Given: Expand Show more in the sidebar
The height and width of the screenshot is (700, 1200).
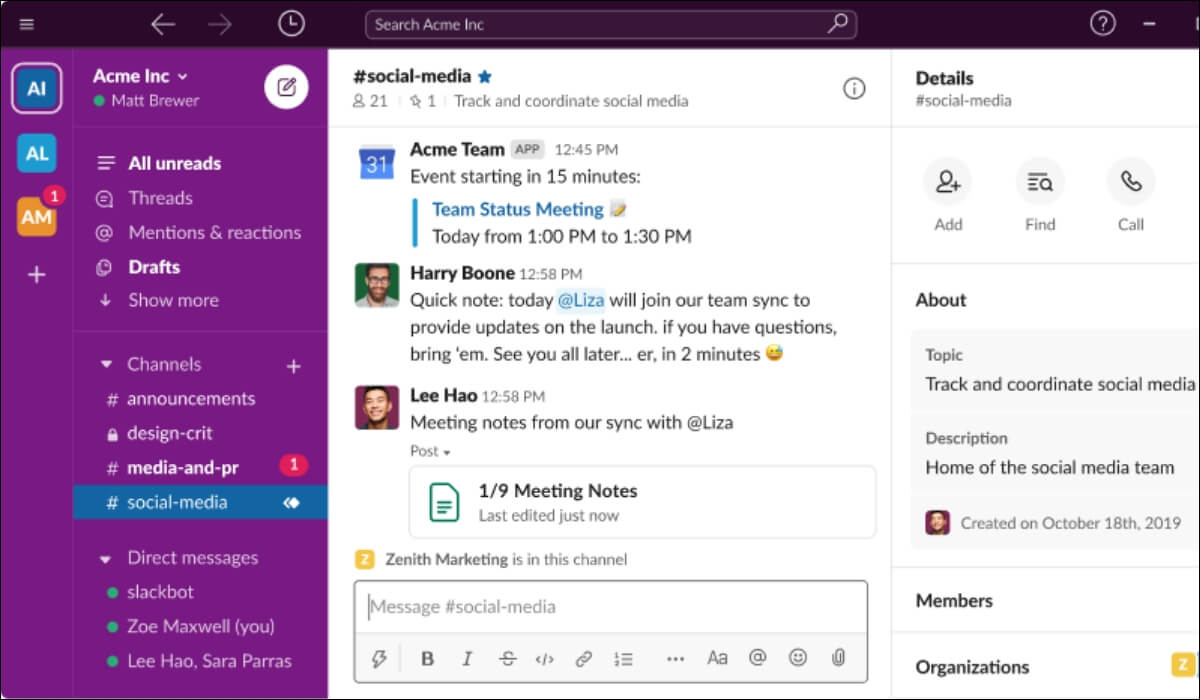Looking at the screenshot, I should click(158, 300).
